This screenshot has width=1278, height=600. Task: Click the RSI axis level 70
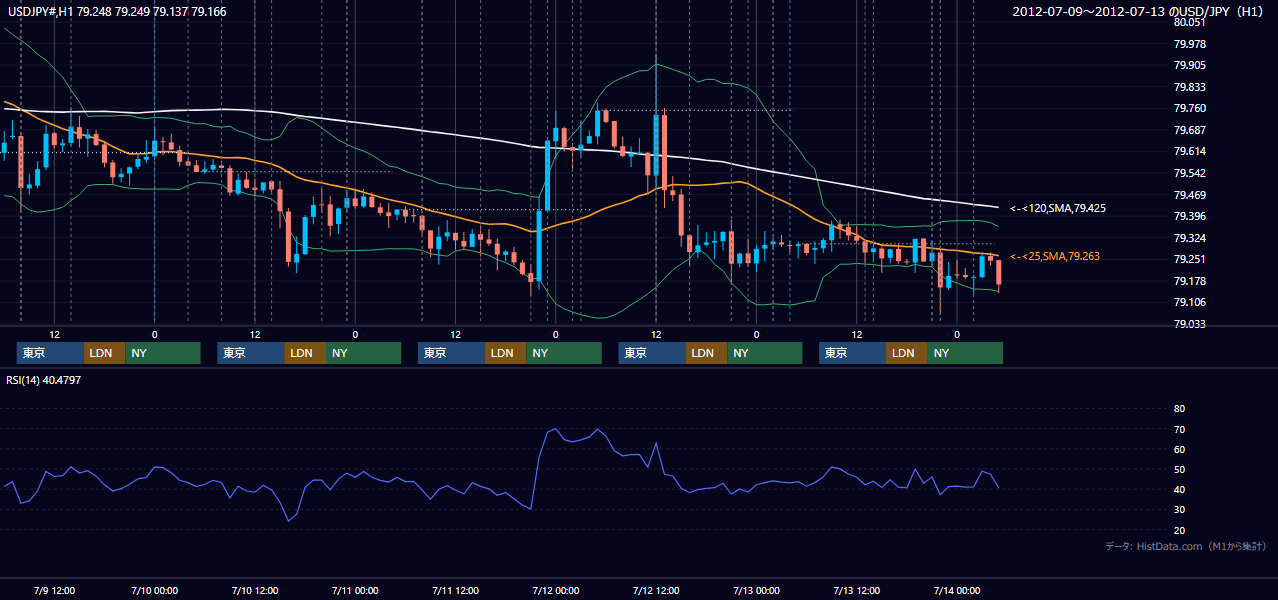coord(1179,429)
